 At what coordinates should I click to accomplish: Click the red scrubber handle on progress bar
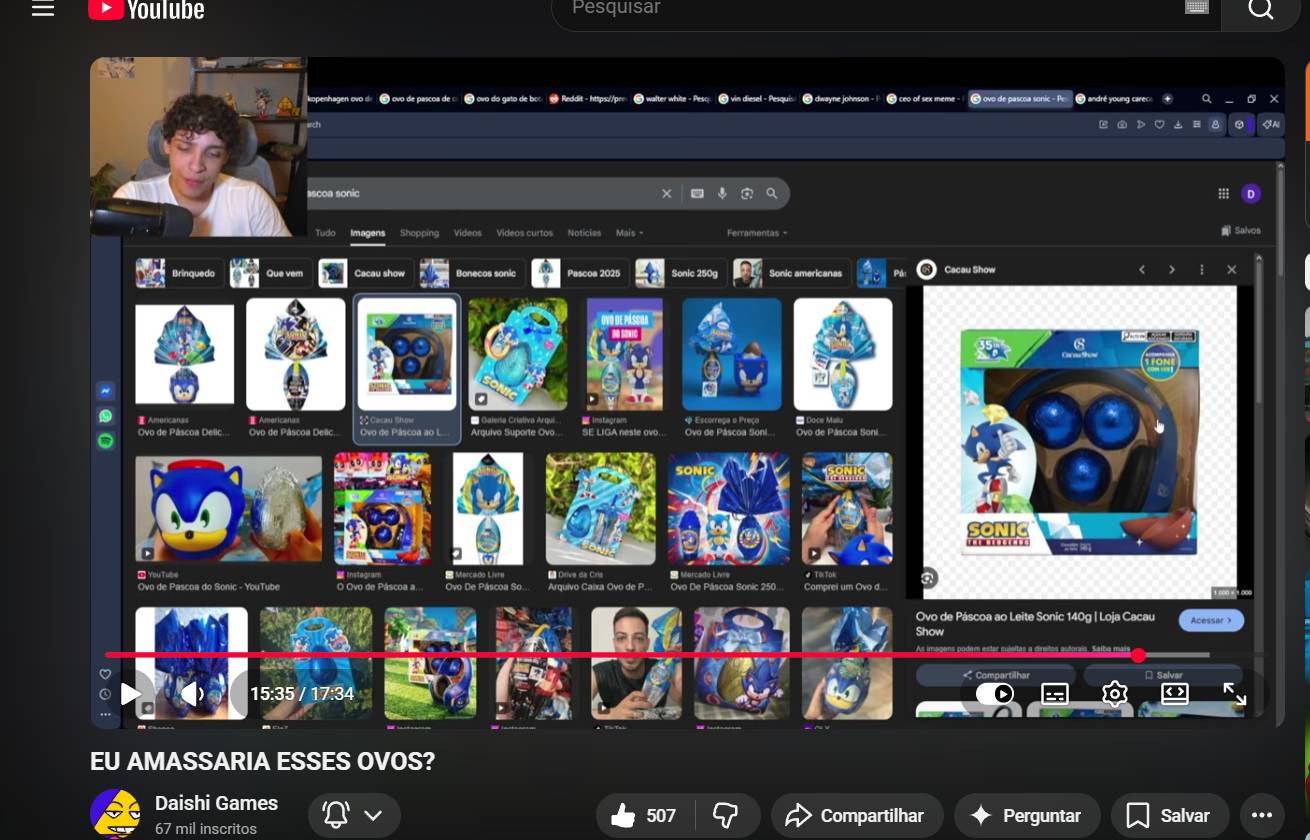pos(1138,655)
